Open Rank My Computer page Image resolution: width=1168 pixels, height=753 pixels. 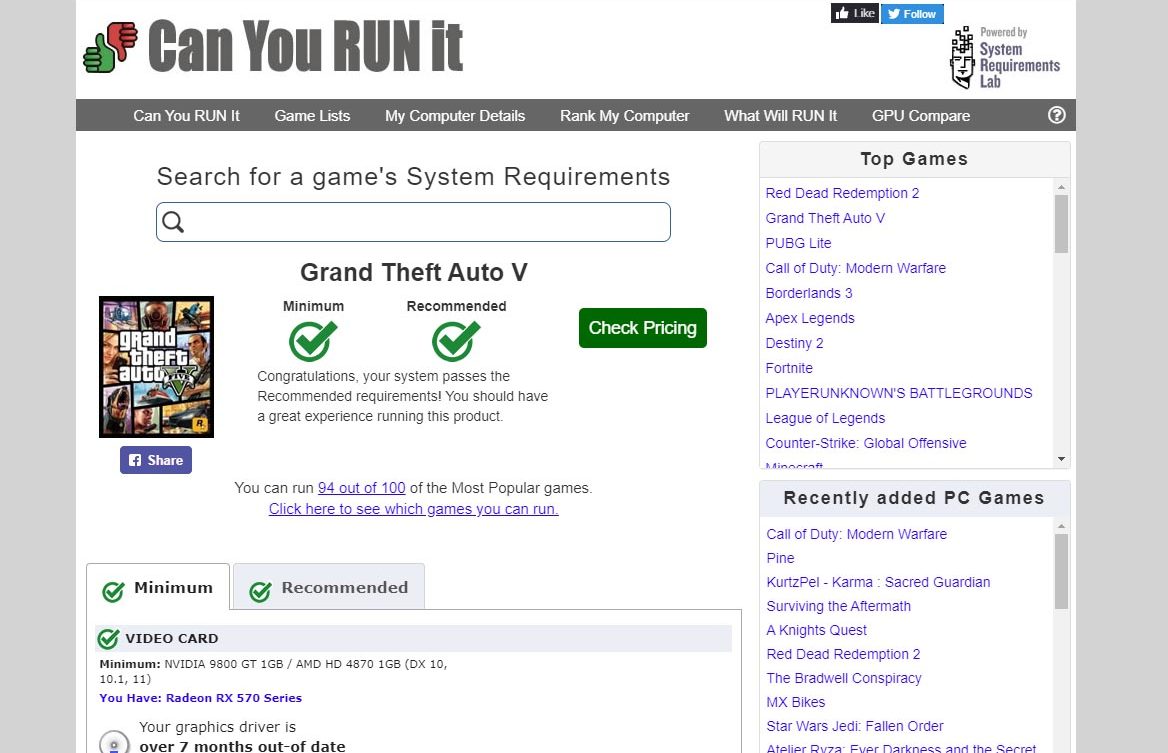625,115
